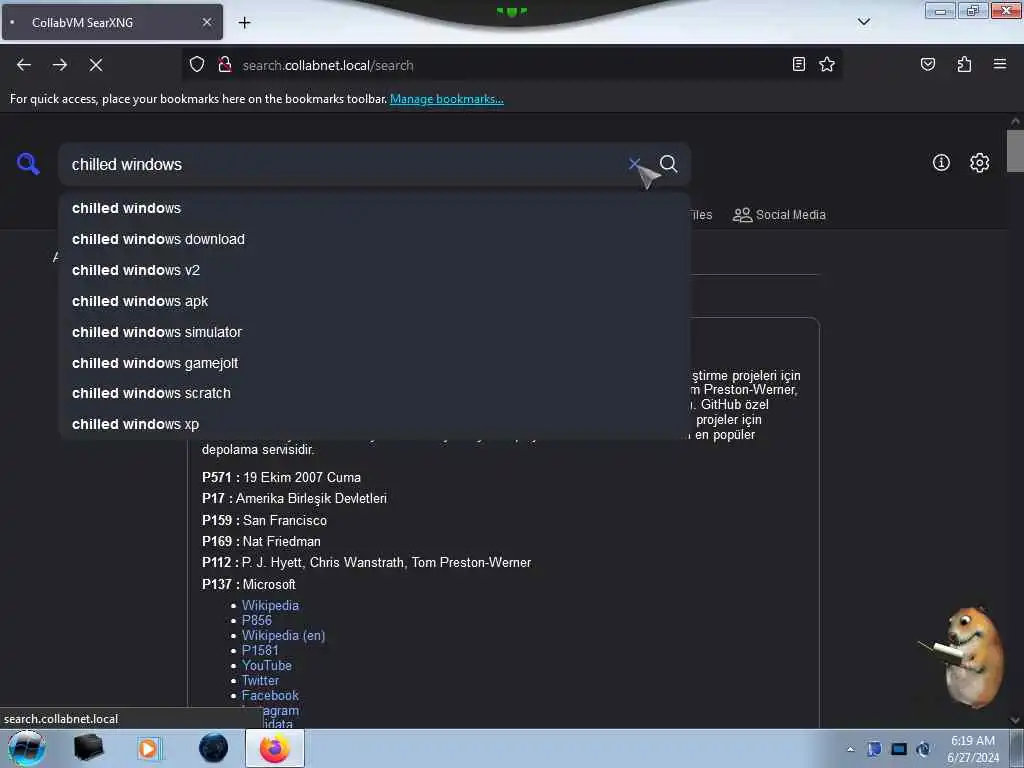Click the monitor tray icon
This screenshot has height=768, width=1024.
(899, 749)
